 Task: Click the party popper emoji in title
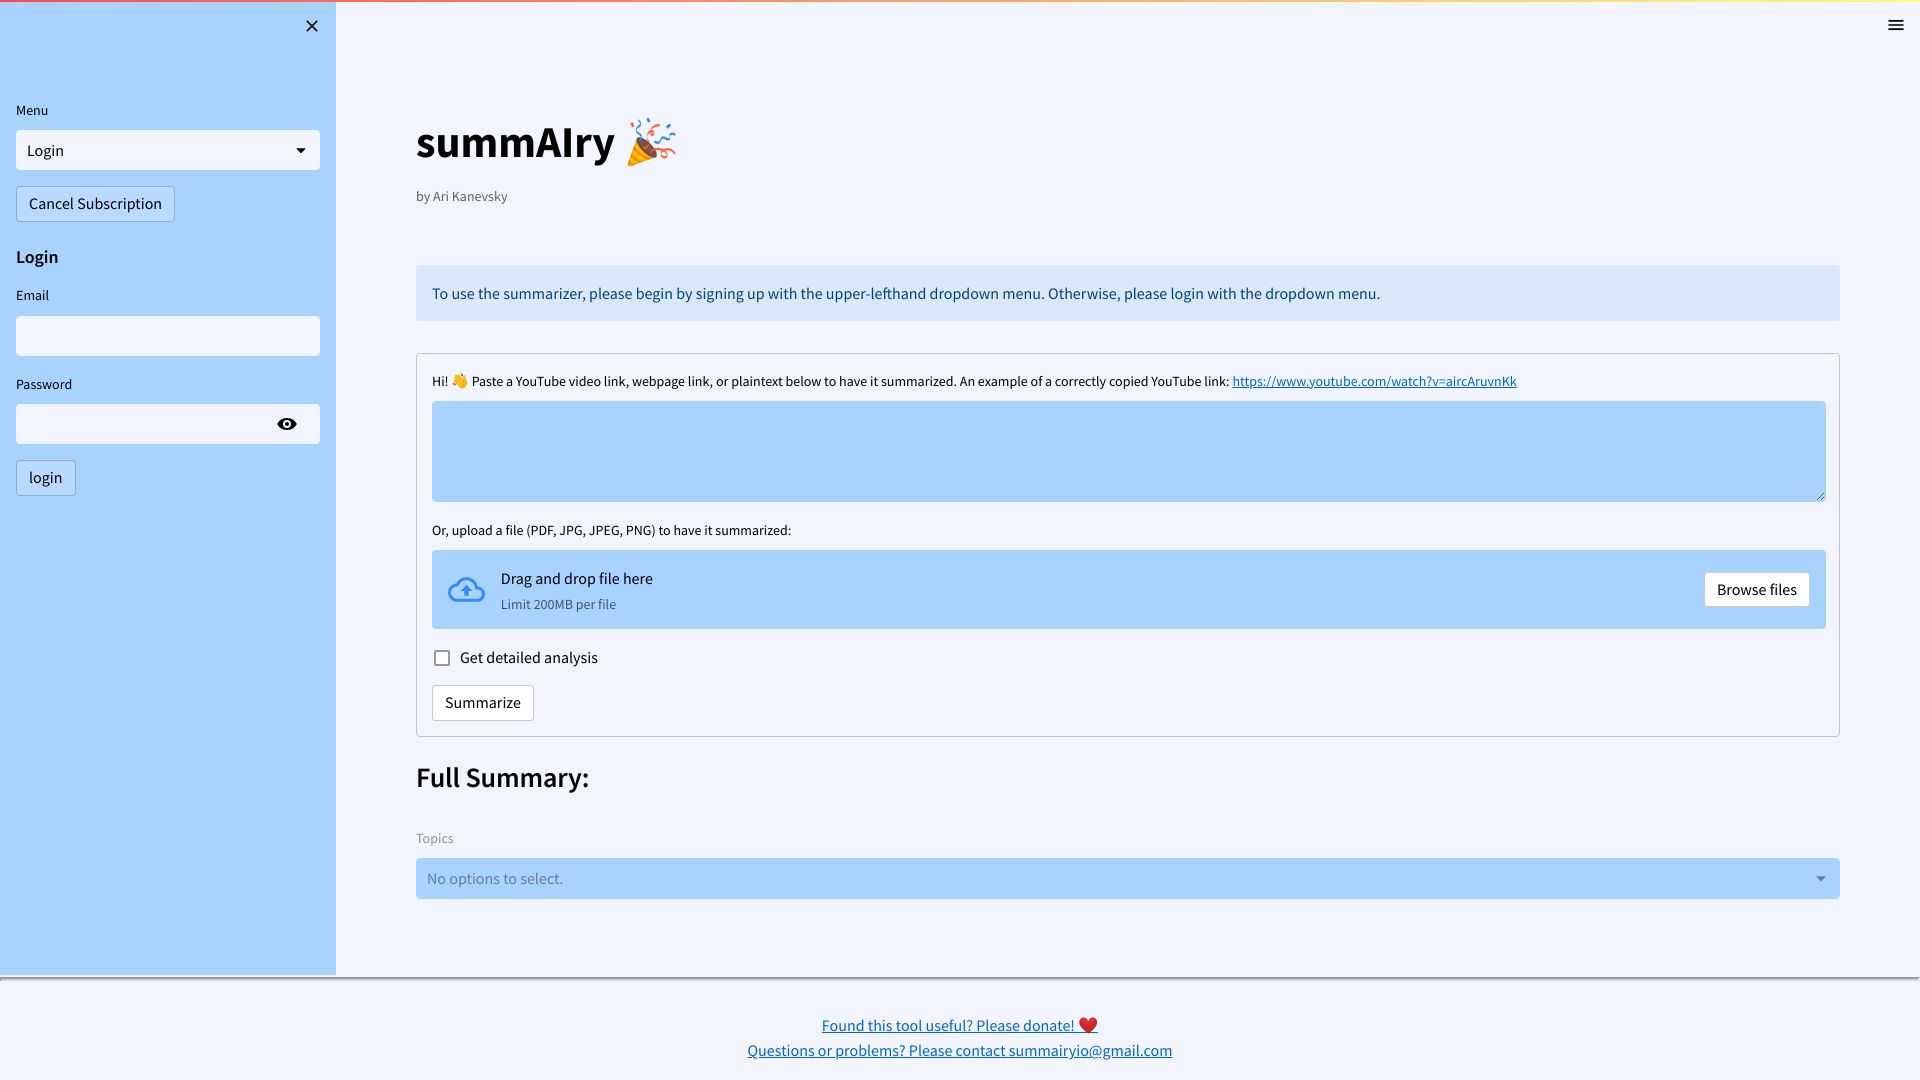point(651,143)
